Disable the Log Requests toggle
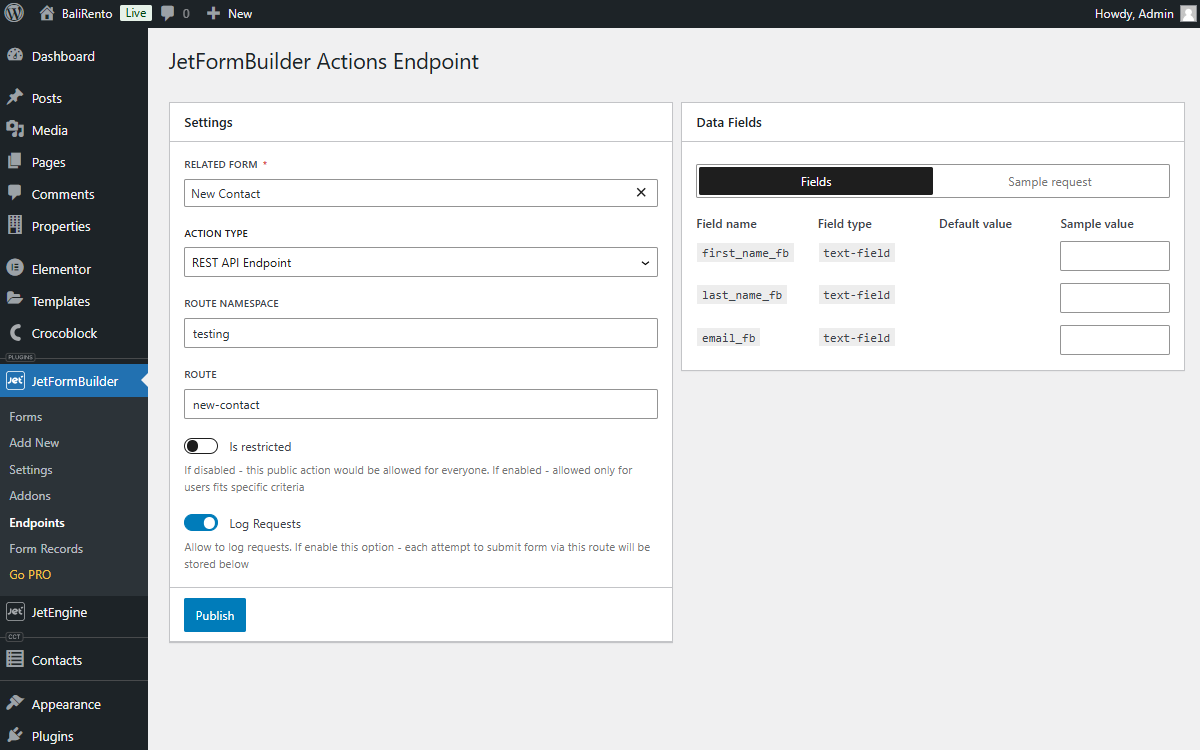 pos(200,522)
